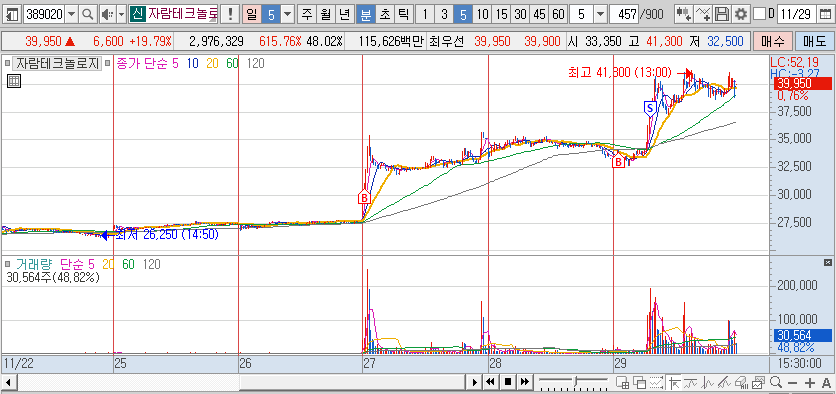The width and height of the screenshot is (836, 394).
Task: Click the 39,950 current price tag
Action: pyautogui.click(x=803, y=83)
